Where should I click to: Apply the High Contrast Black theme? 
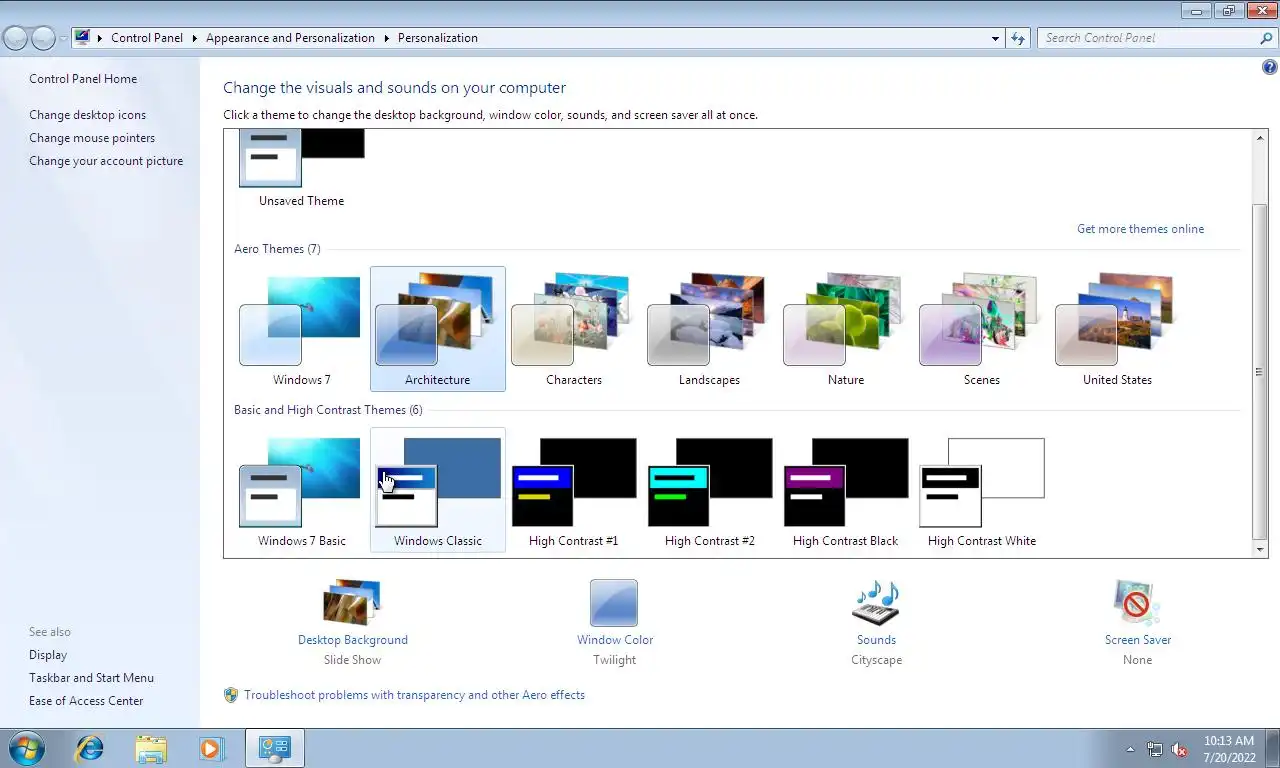click(x=845, y=490)
